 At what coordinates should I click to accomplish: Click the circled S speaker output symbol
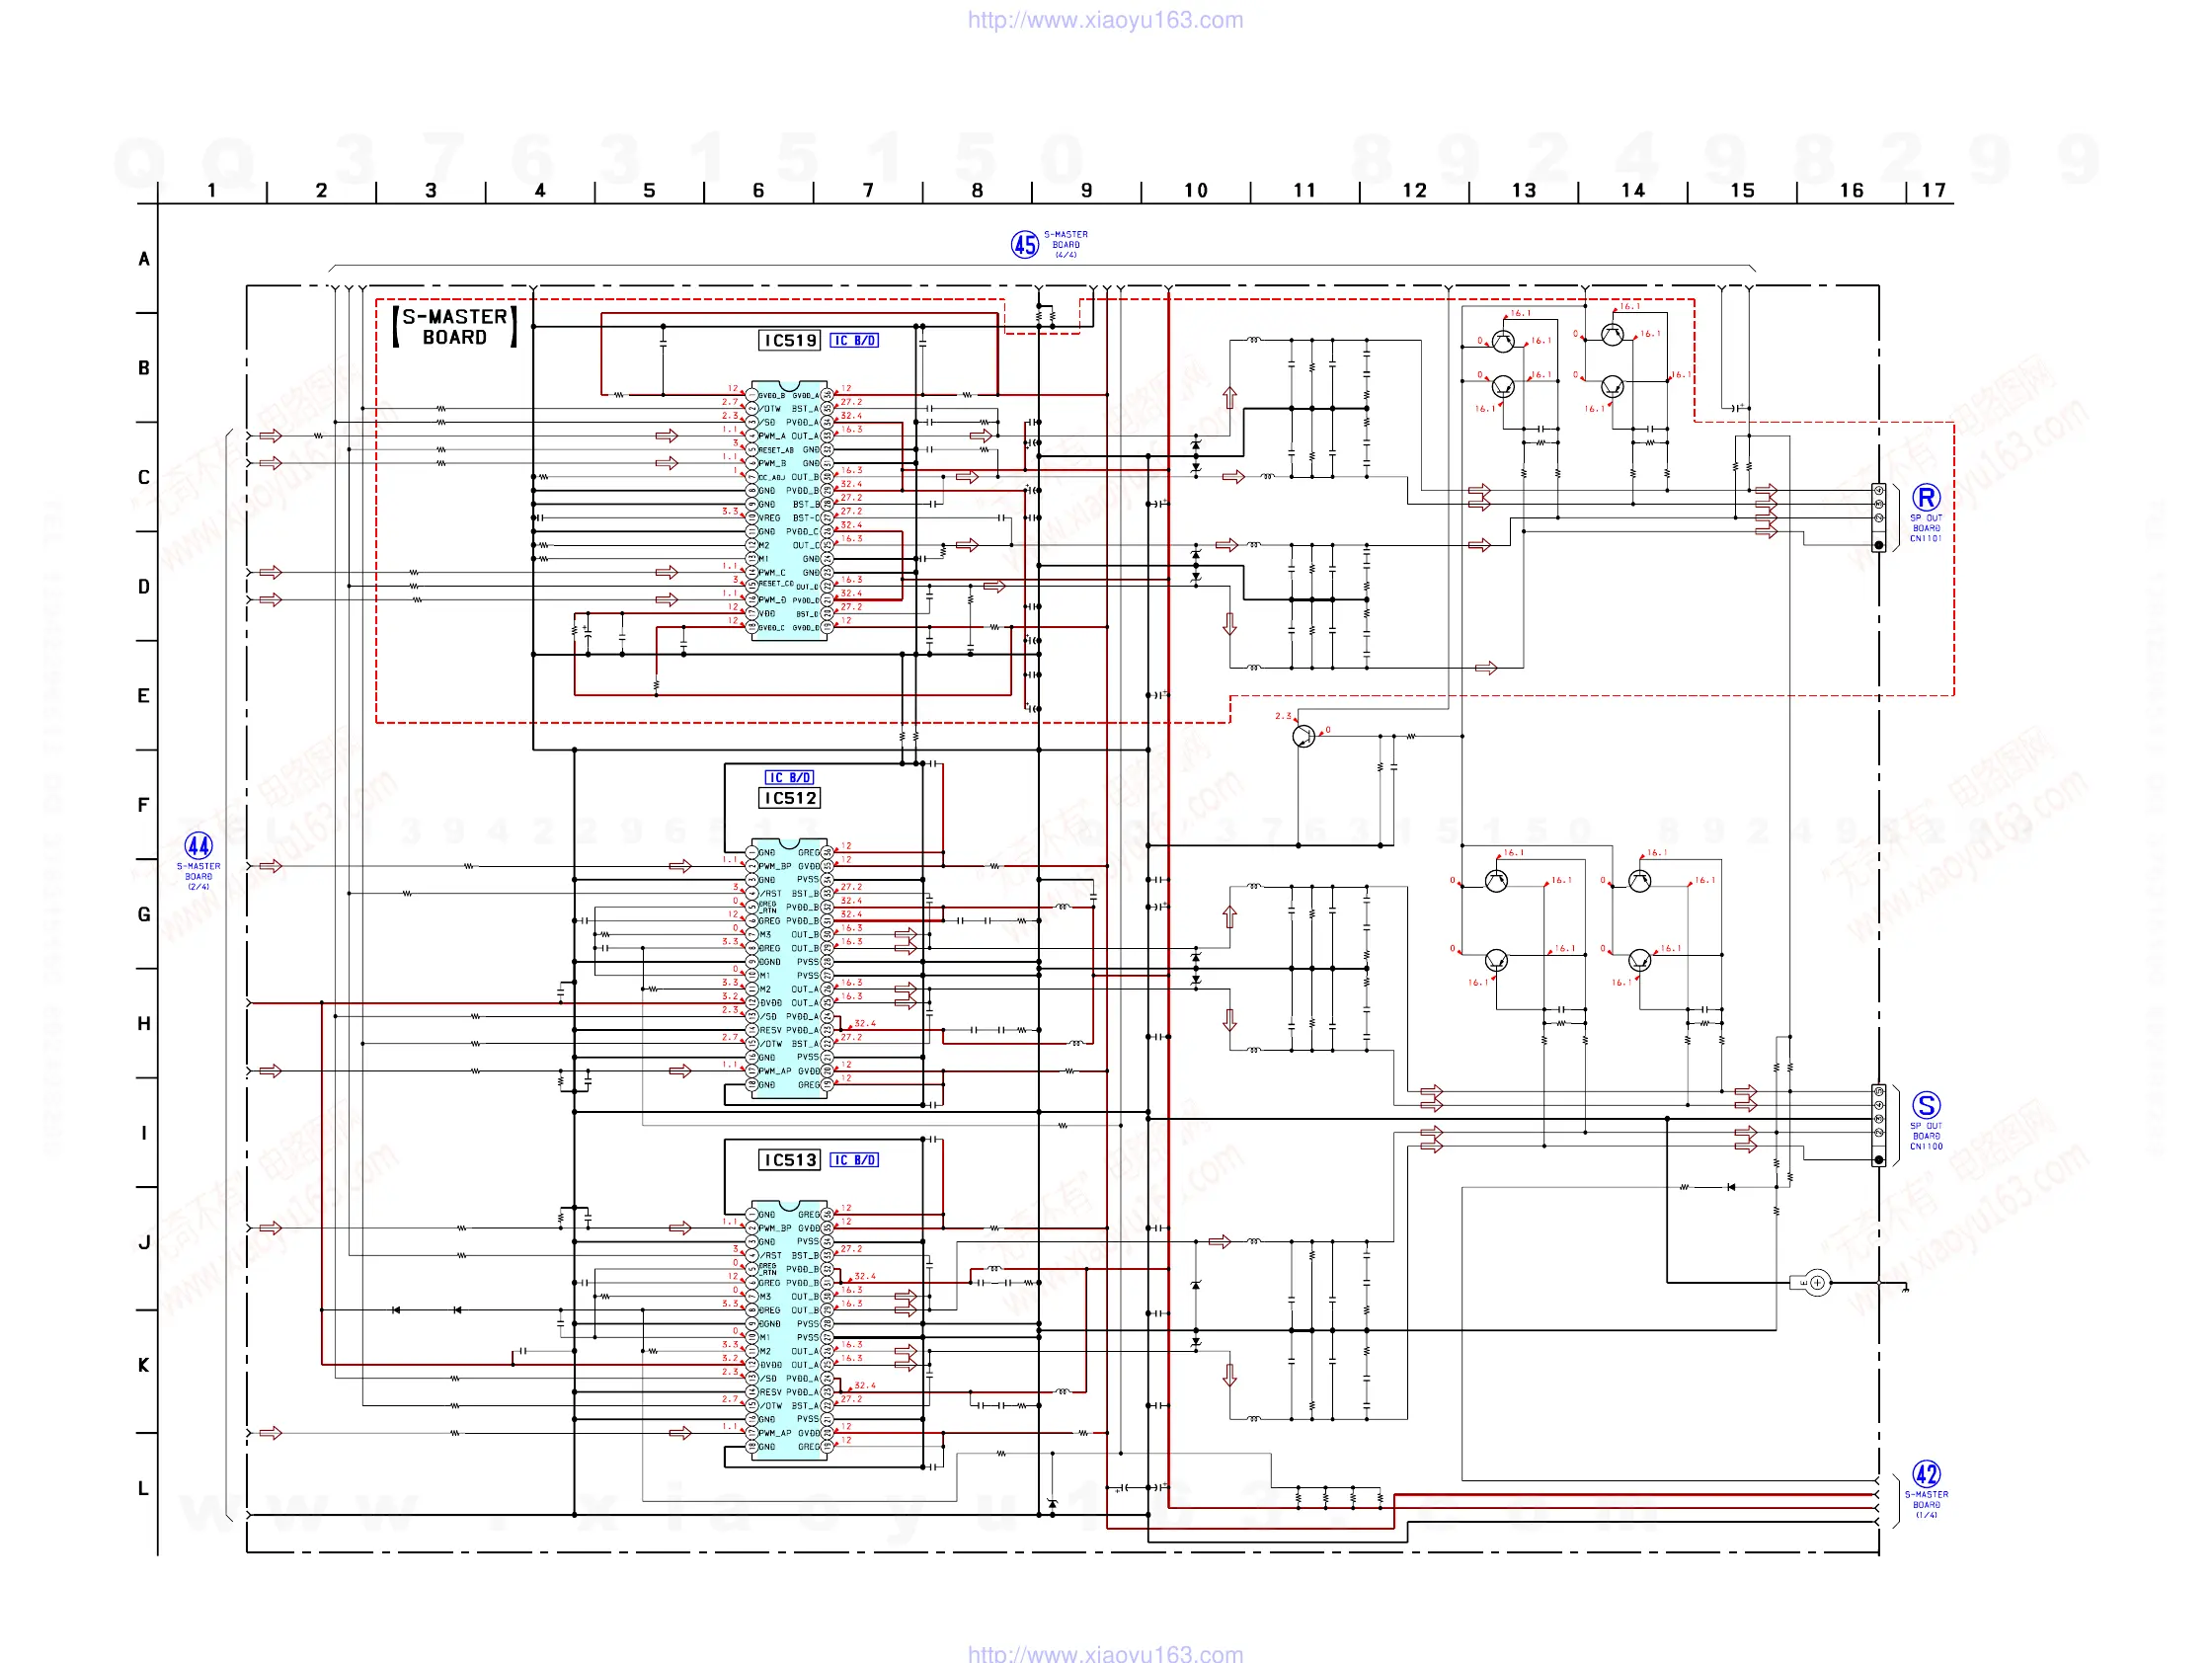[1925, 1105]
